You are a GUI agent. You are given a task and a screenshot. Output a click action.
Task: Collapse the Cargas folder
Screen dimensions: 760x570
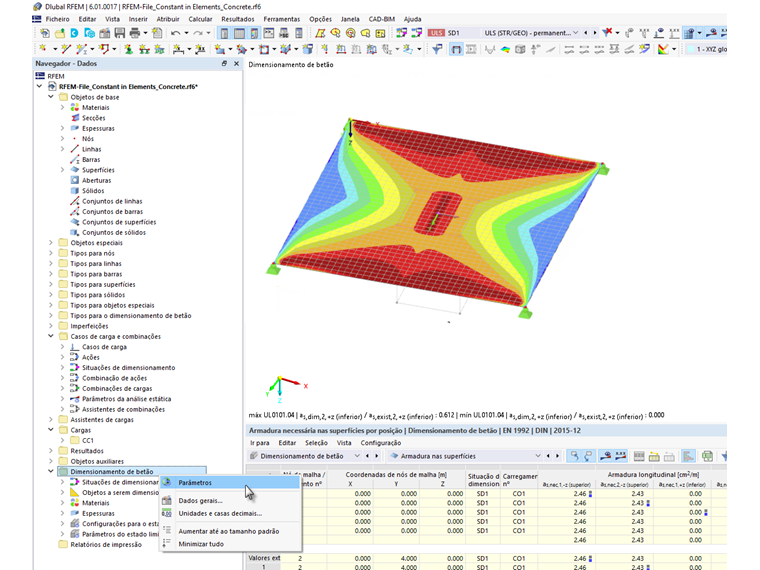pyautogui.click(x=51, y=430)
